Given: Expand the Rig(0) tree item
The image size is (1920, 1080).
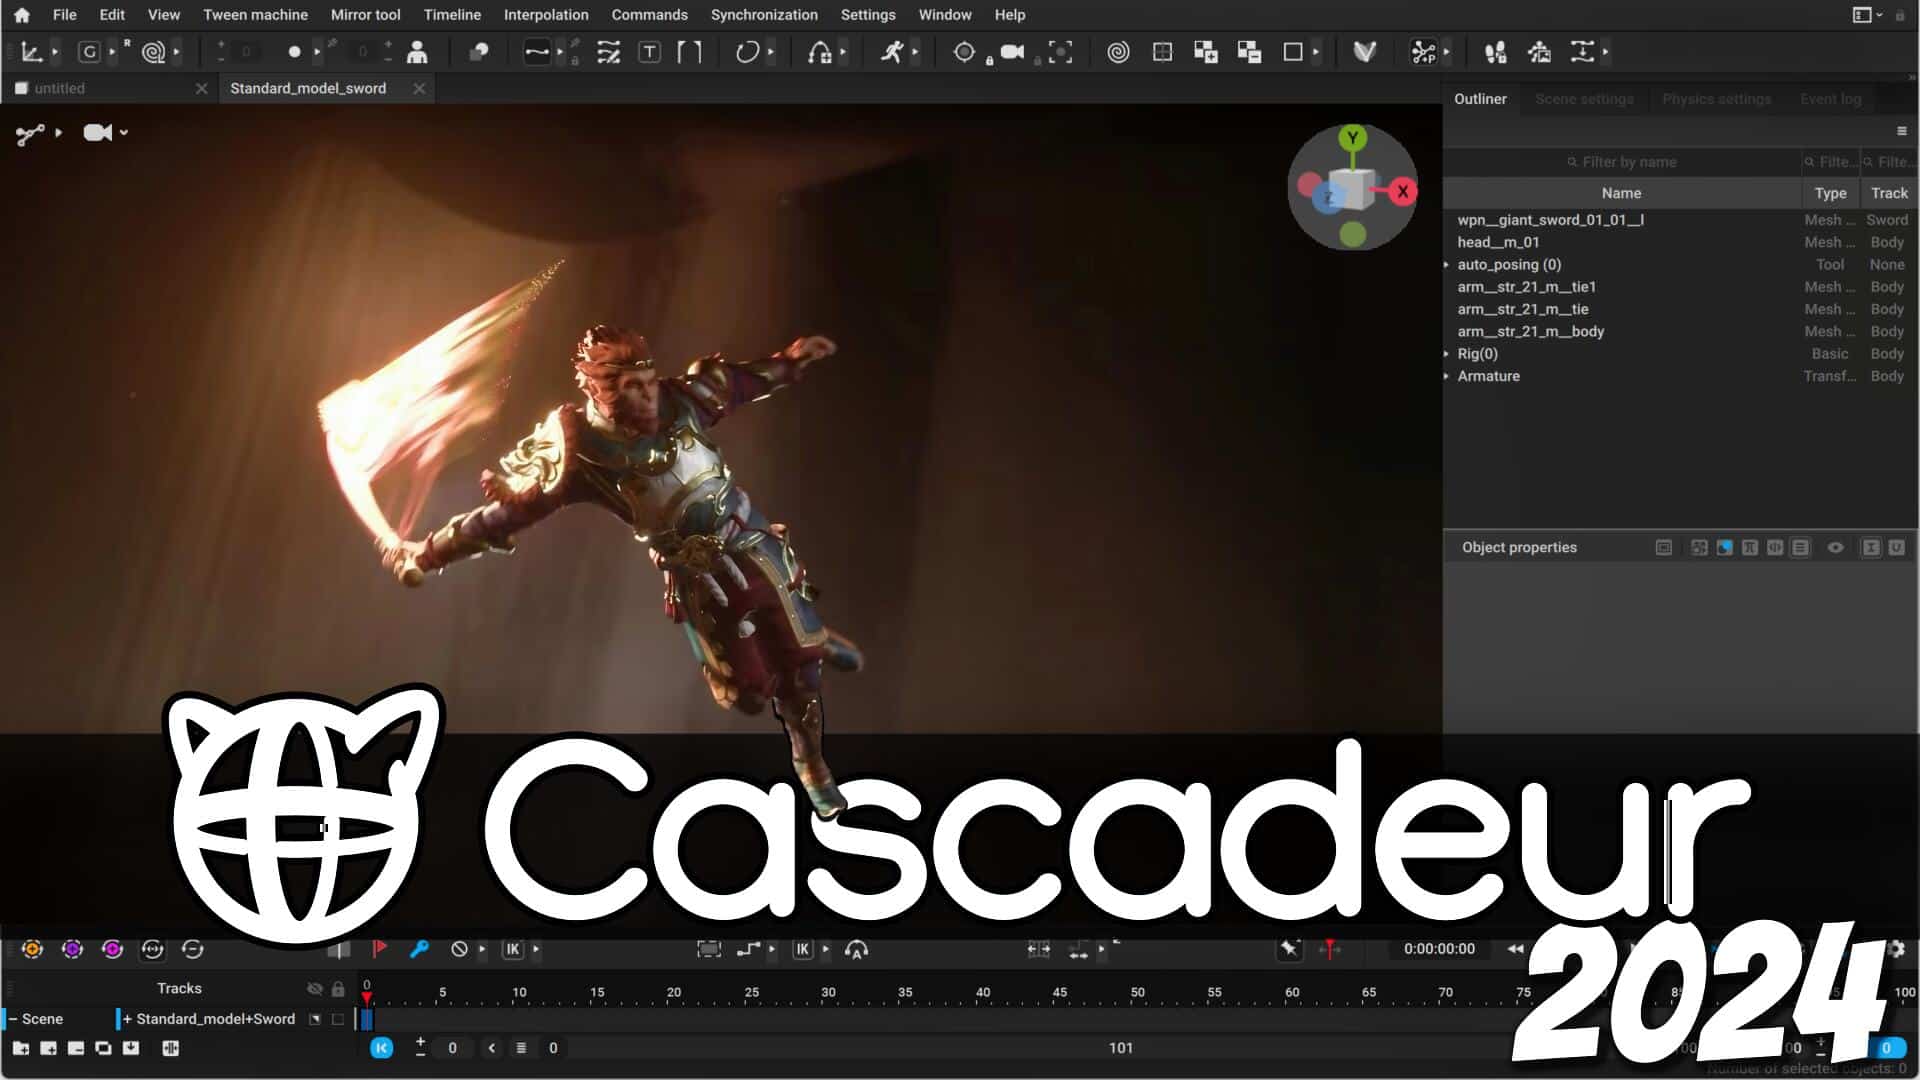Looking at the screenshot, I should tap(1447, 354).
